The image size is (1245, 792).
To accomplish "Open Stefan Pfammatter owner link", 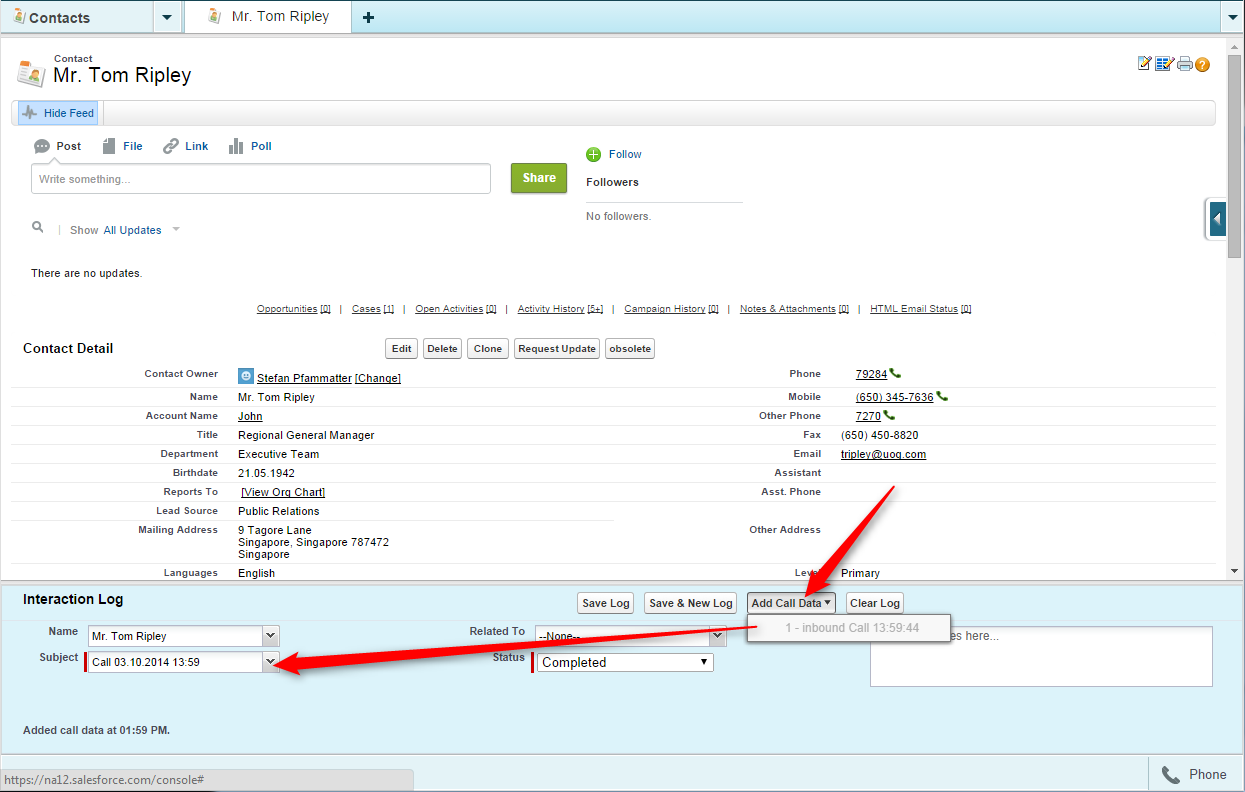I will click(x=304, y=378).
